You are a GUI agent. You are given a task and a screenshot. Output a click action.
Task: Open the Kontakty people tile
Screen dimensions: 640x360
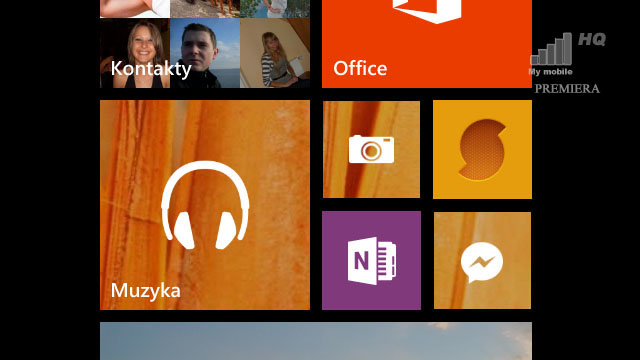(x=205, y=44)
